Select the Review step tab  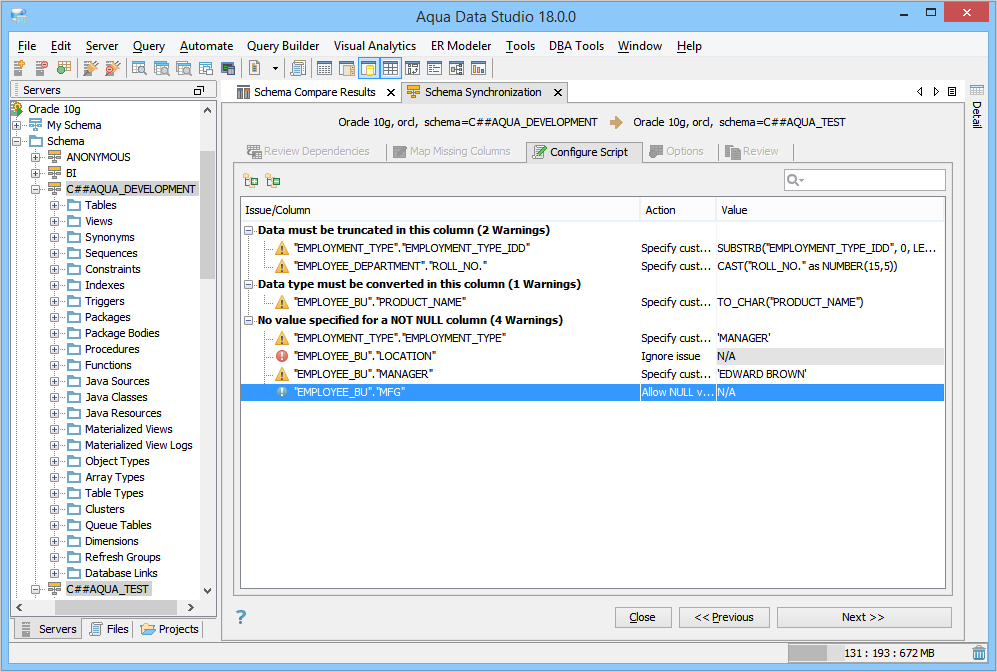pyautogui.click(x=752, y=151)
